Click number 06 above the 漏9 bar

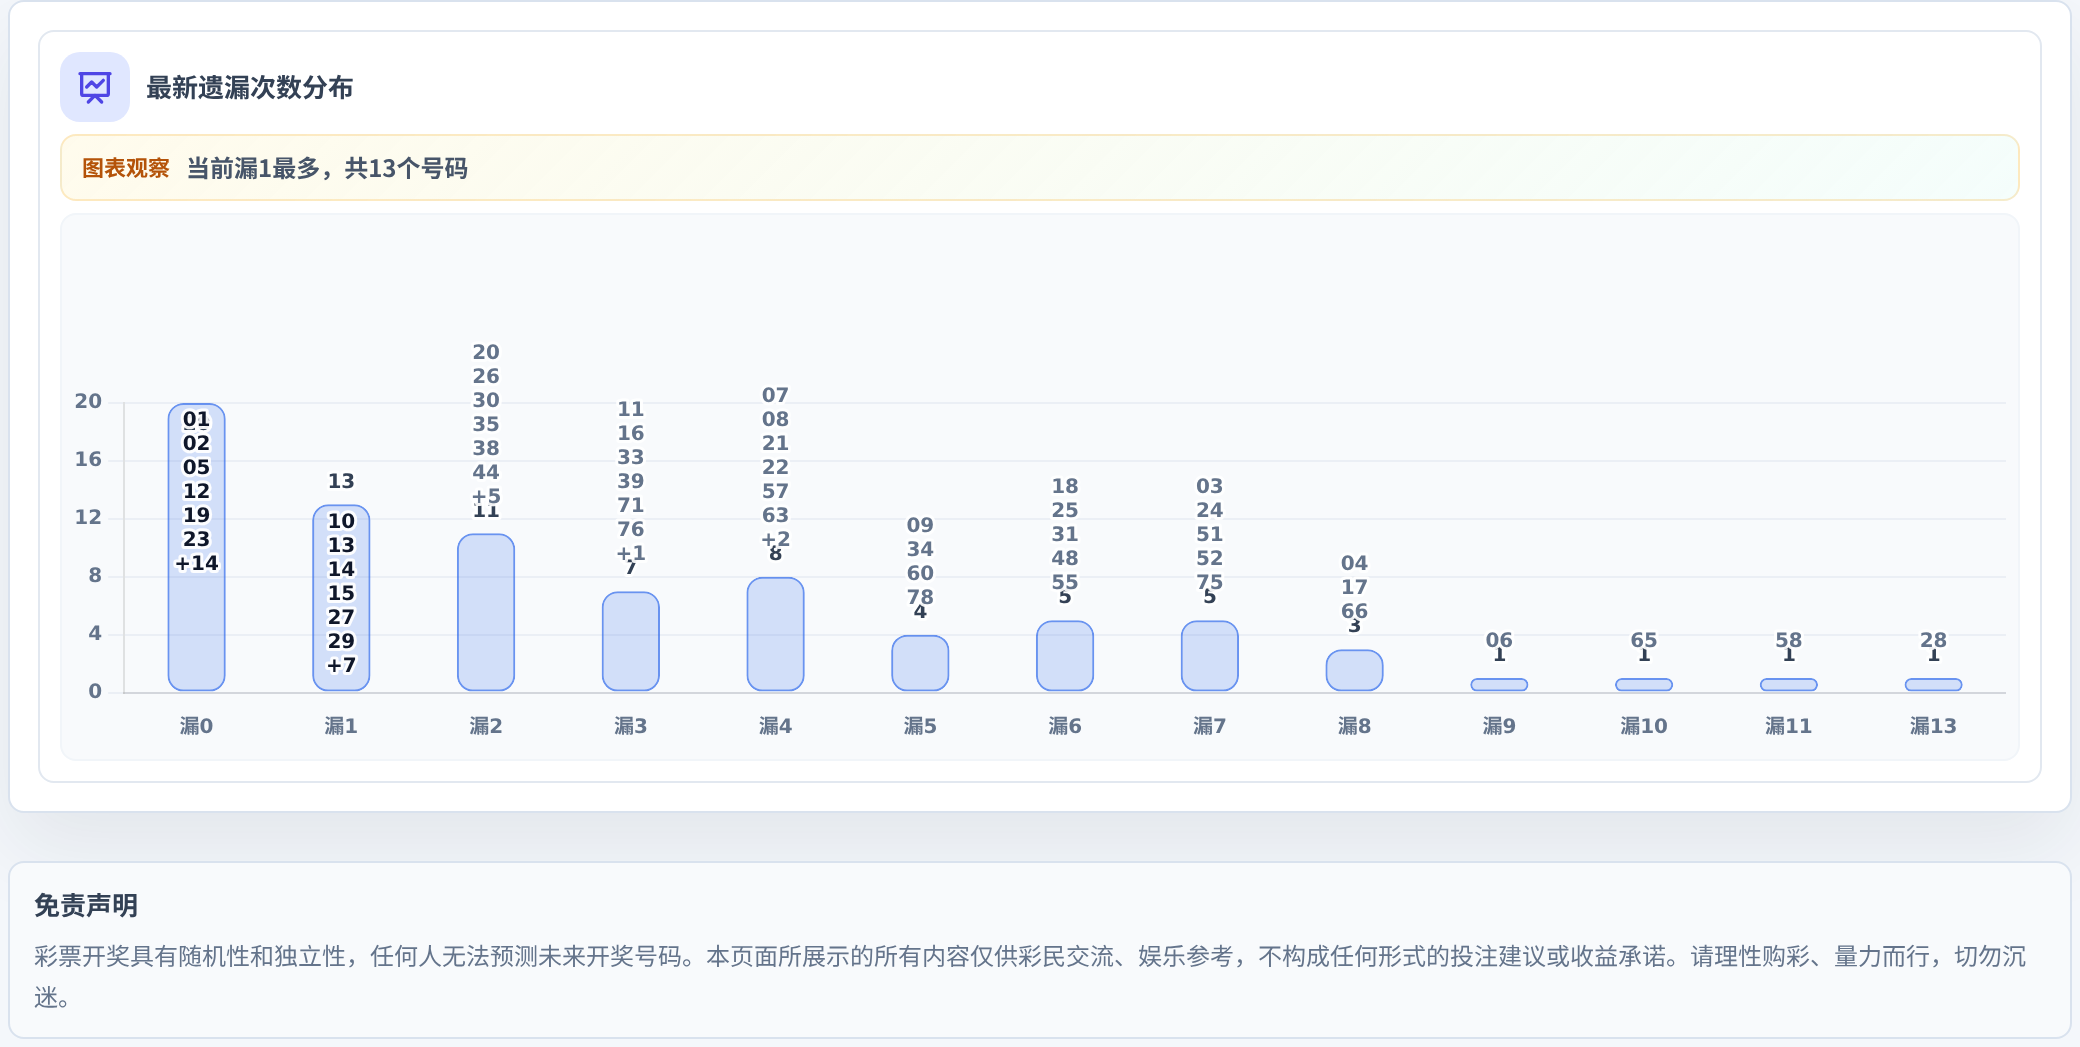click(1499, 640)
